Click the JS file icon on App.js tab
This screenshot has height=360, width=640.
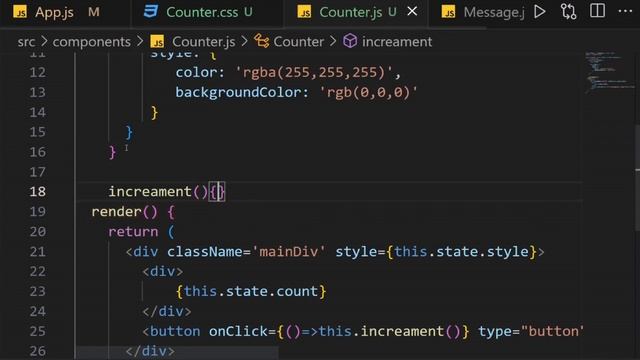point(20,12)
